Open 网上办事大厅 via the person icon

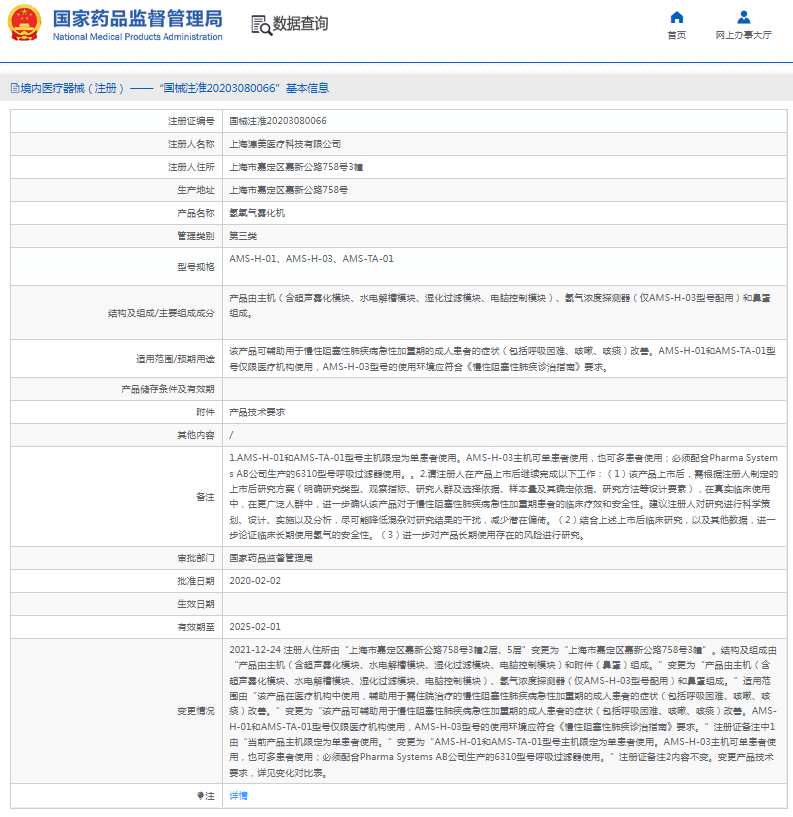point(743,17)
